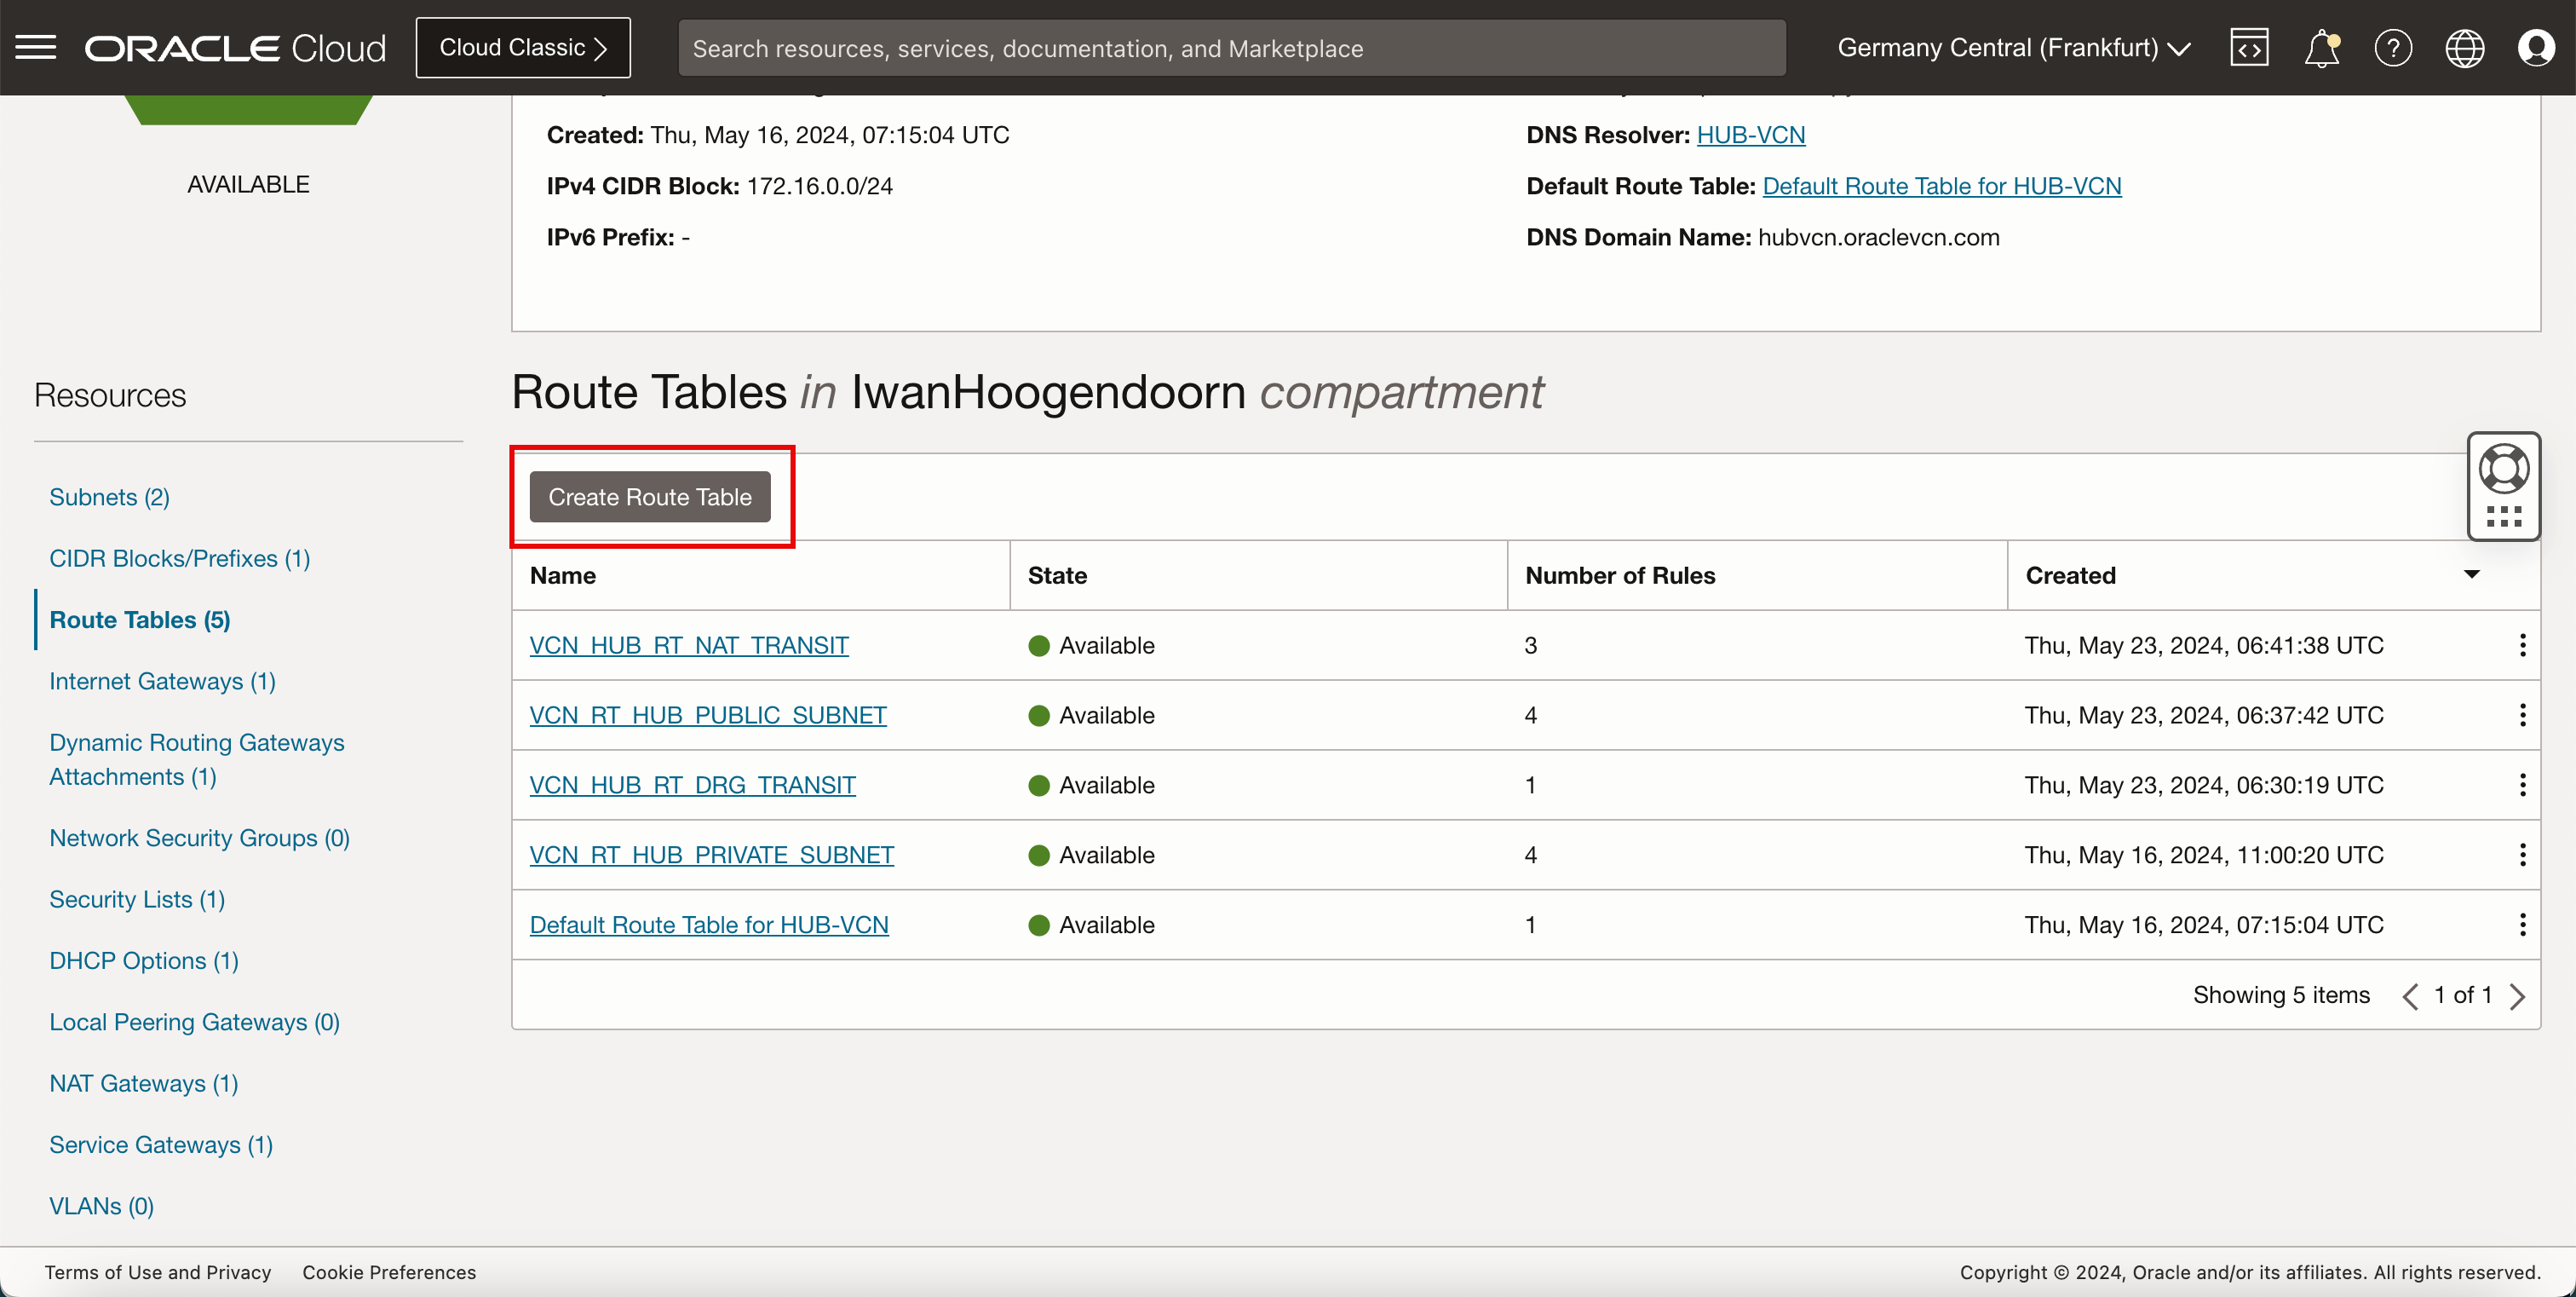Viewport: 2576px width, 1297px height.
Task: Select Subnets (2) in Resources
Action: pos(109,497)
